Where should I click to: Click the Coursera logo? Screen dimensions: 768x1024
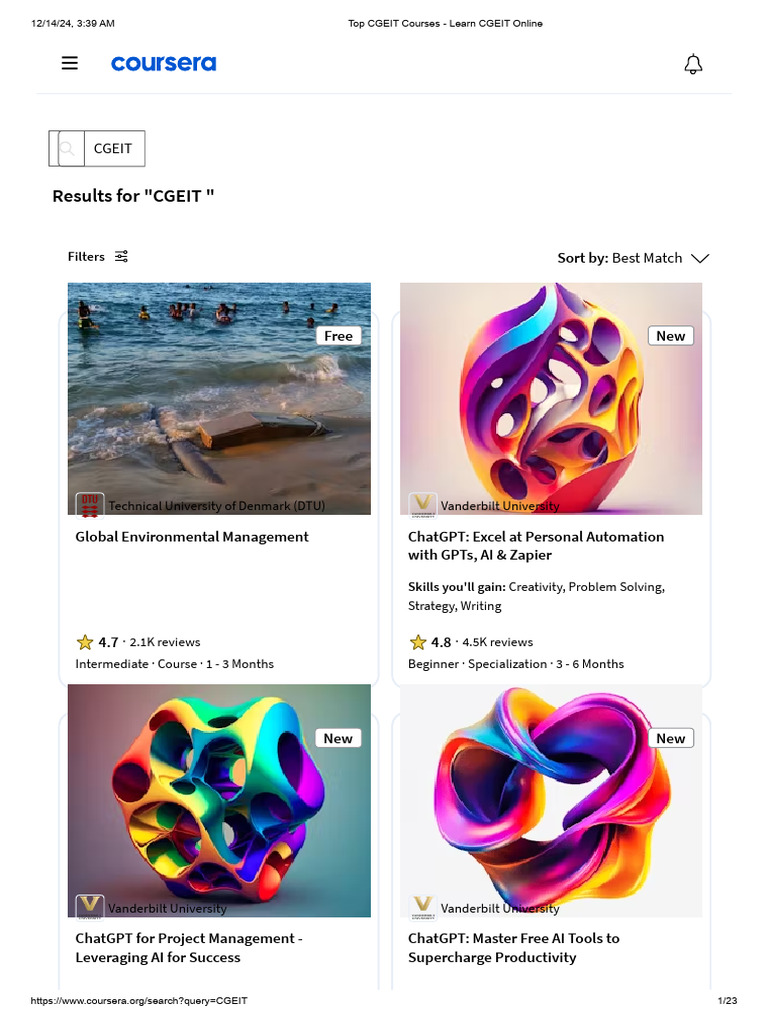pyautogui.click(x=163, y=63)
